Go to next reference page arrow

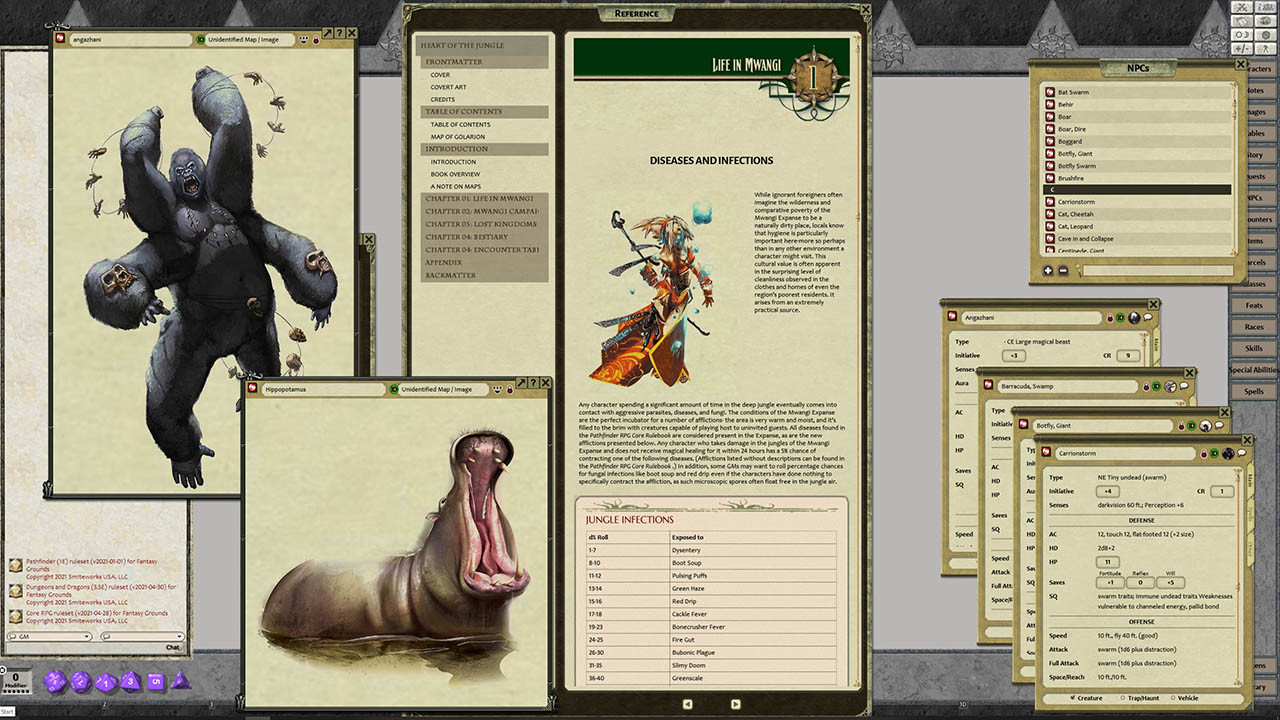(735, 704)
